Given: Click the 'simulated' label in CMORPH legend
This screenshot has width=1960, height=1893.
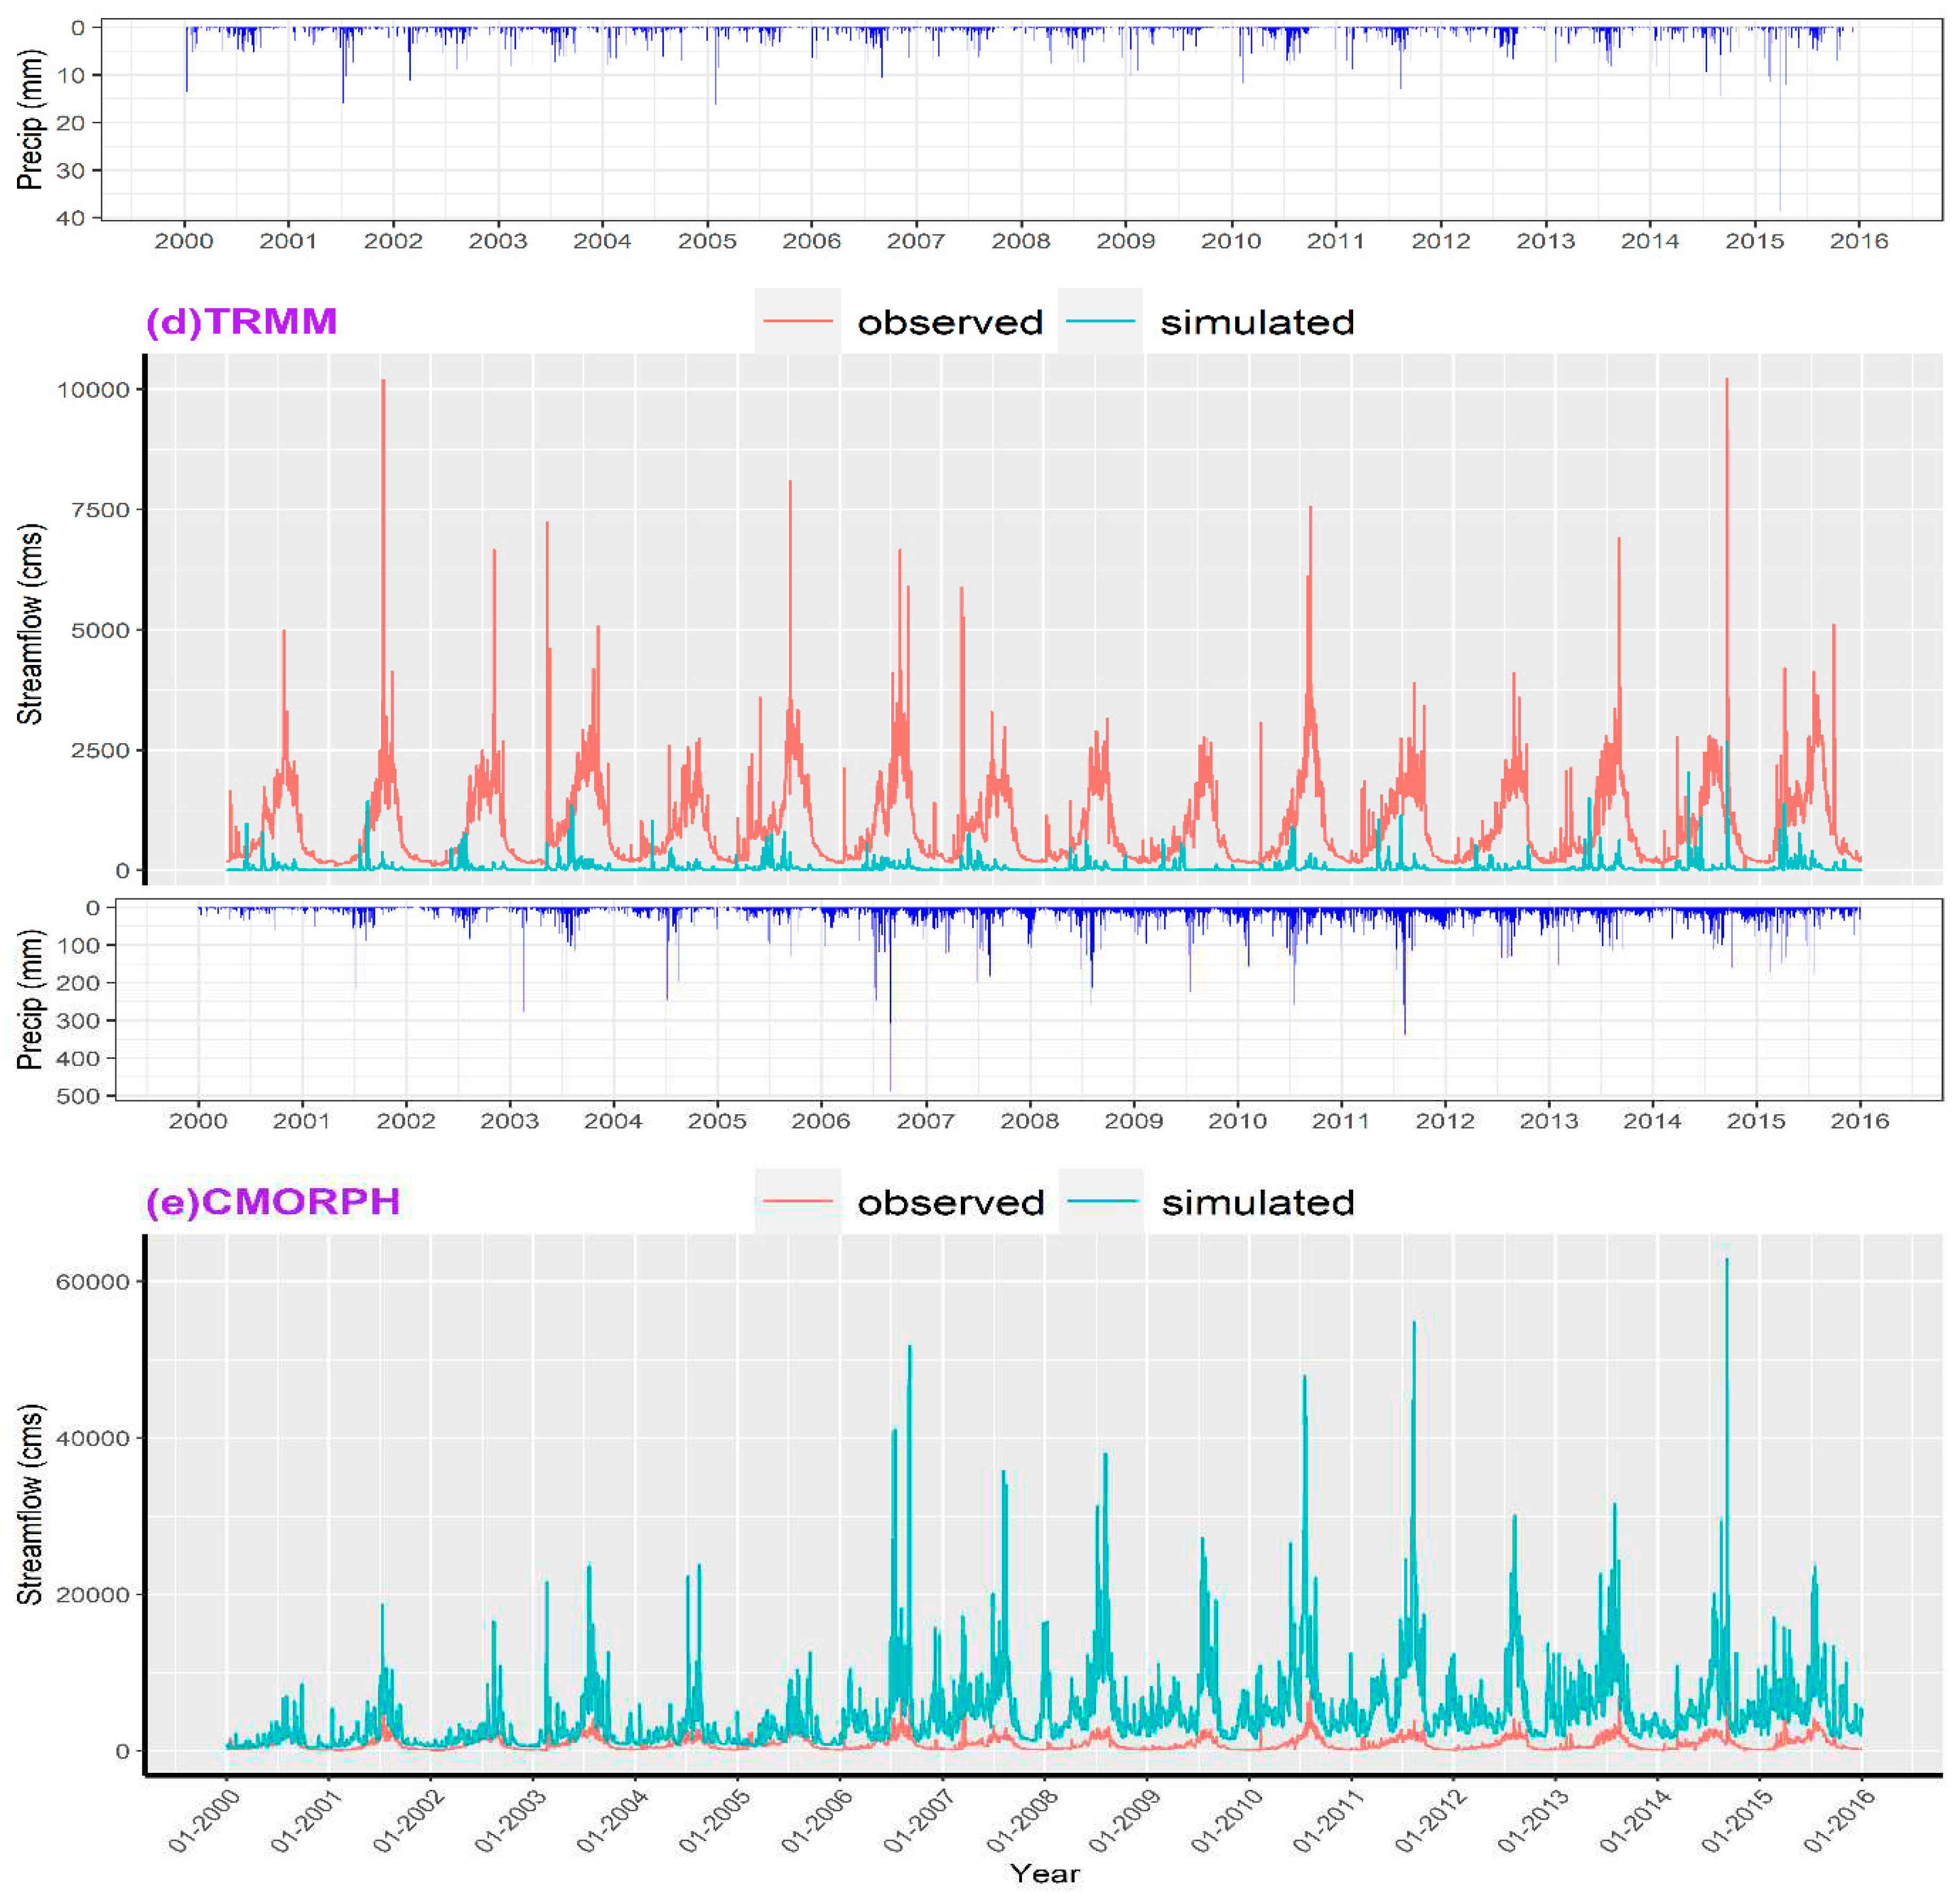Looking at the screenshot, I should coord(1257,1202).
